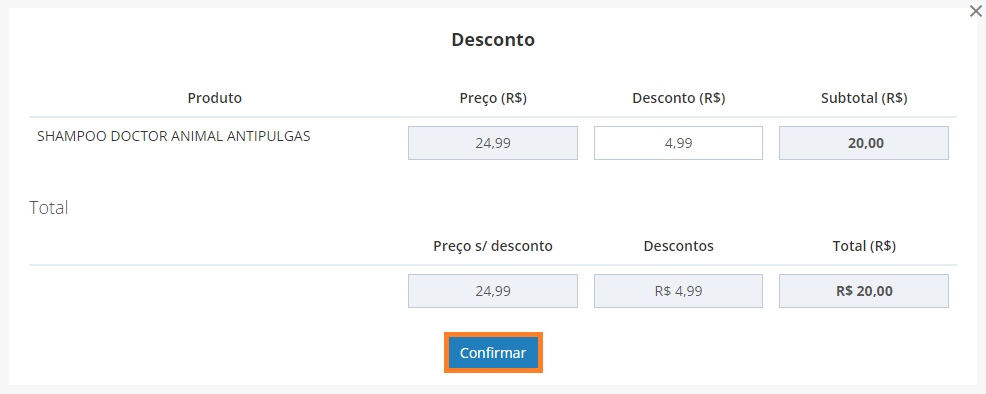Close the Desconto dialog with the X
The image size is (986, 394).
coord(975,11)
